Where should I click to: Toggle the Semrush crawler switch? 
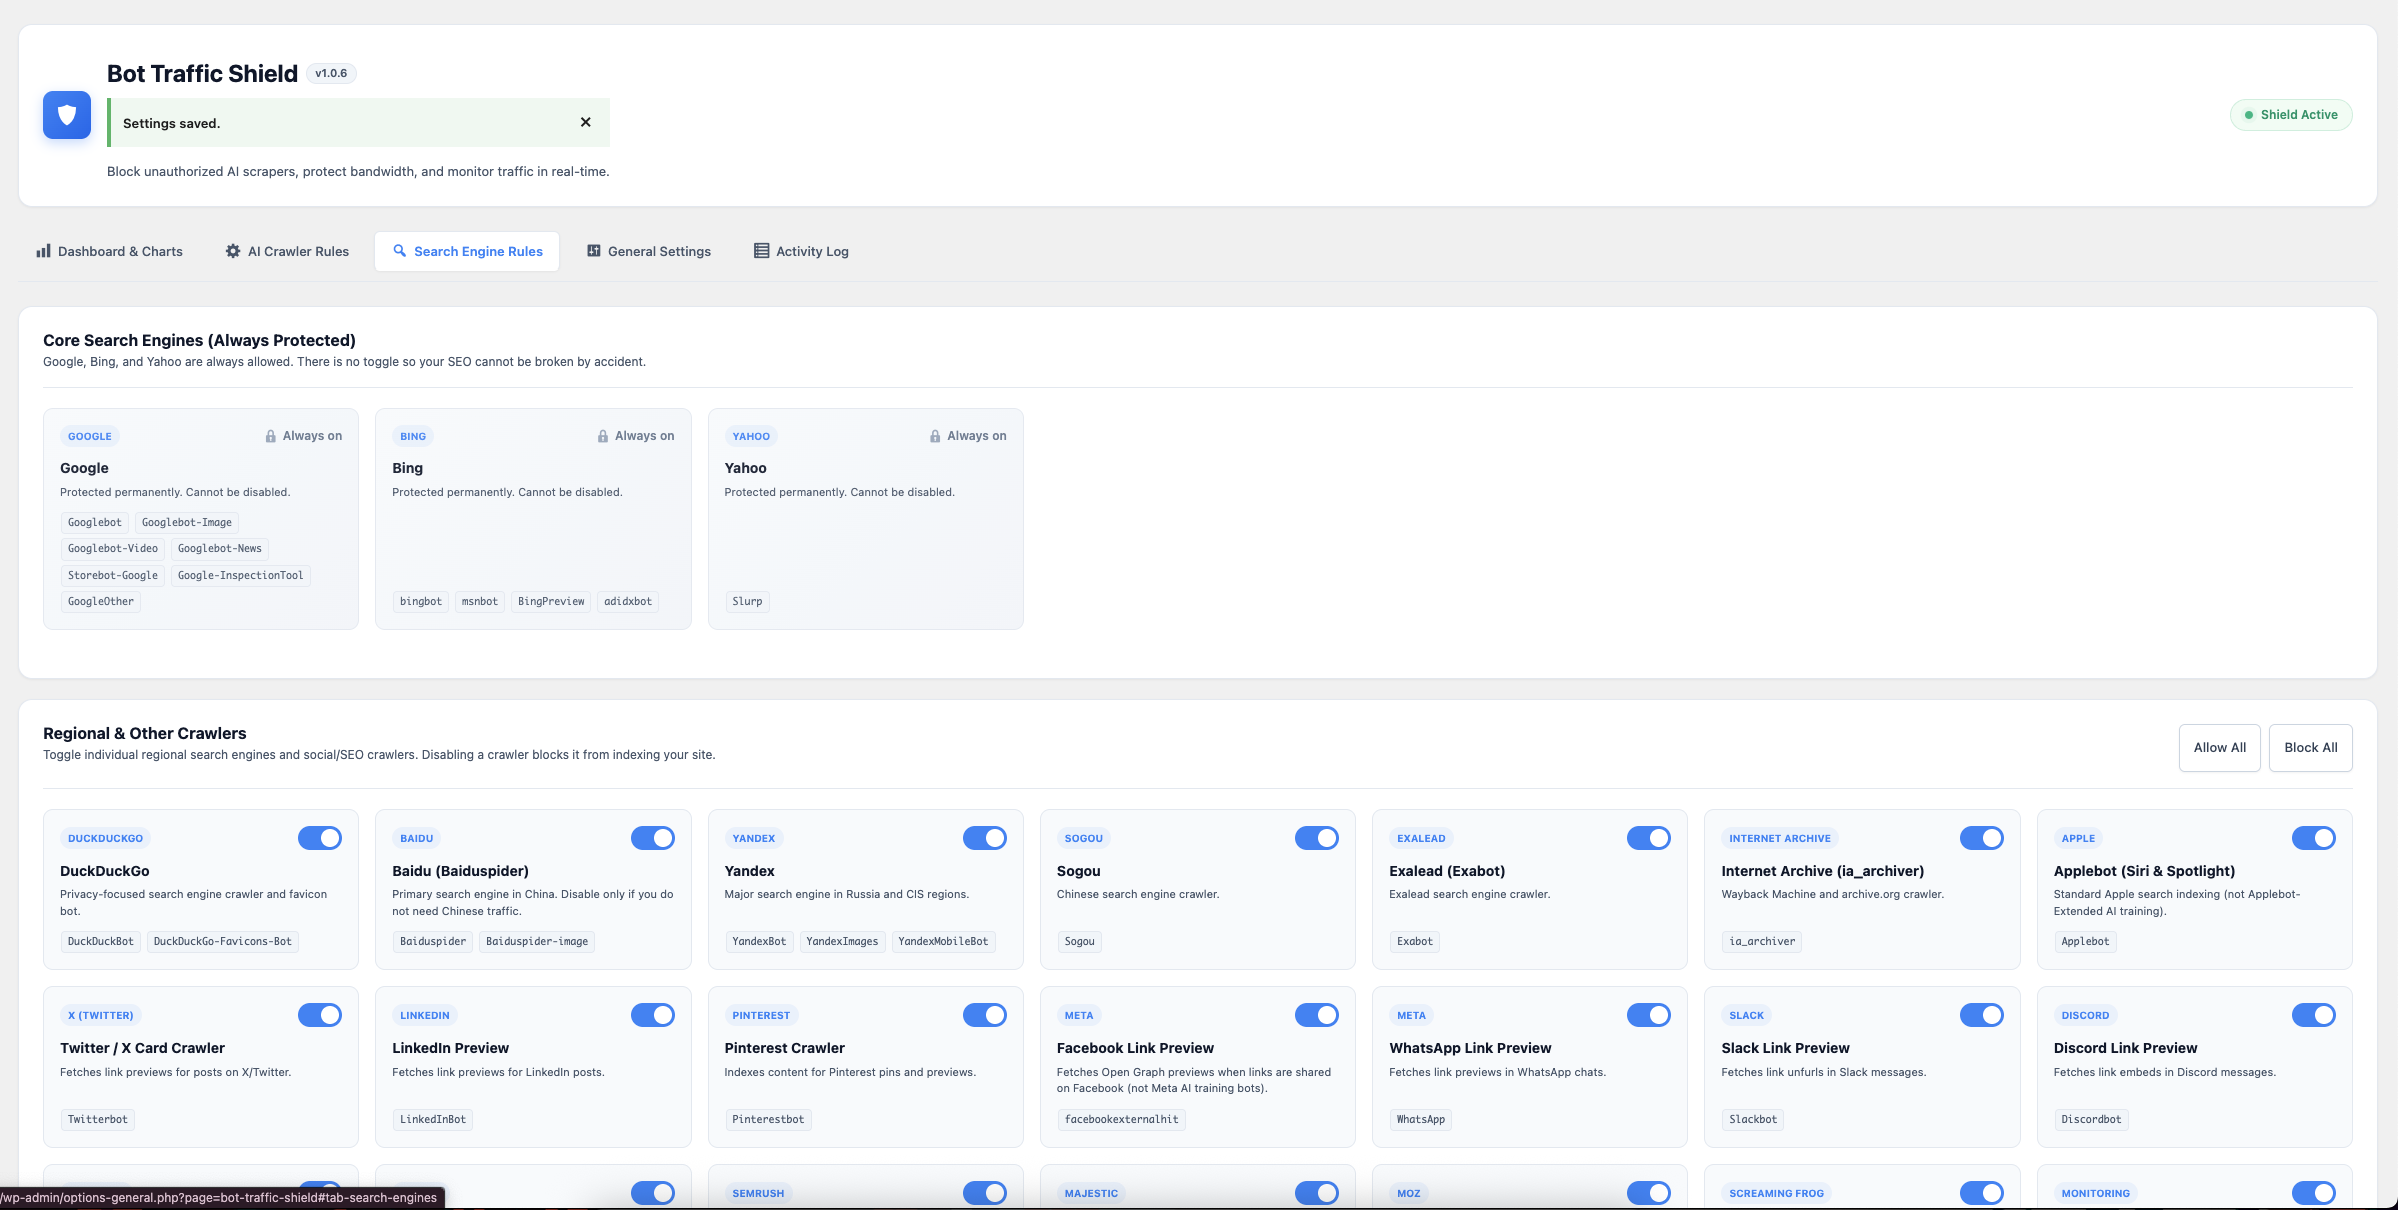tap(985, 1193)
